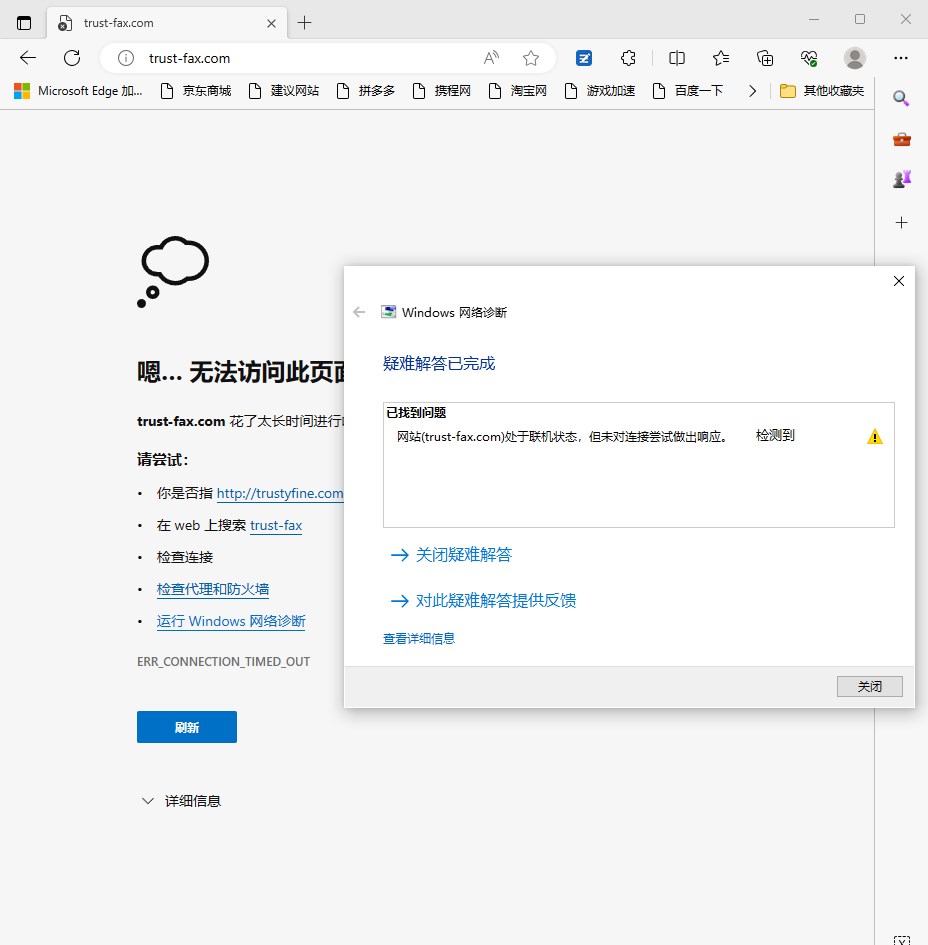Open the user profile avatar
This screenshot has height=945, width=928.
tap(854, 58)
